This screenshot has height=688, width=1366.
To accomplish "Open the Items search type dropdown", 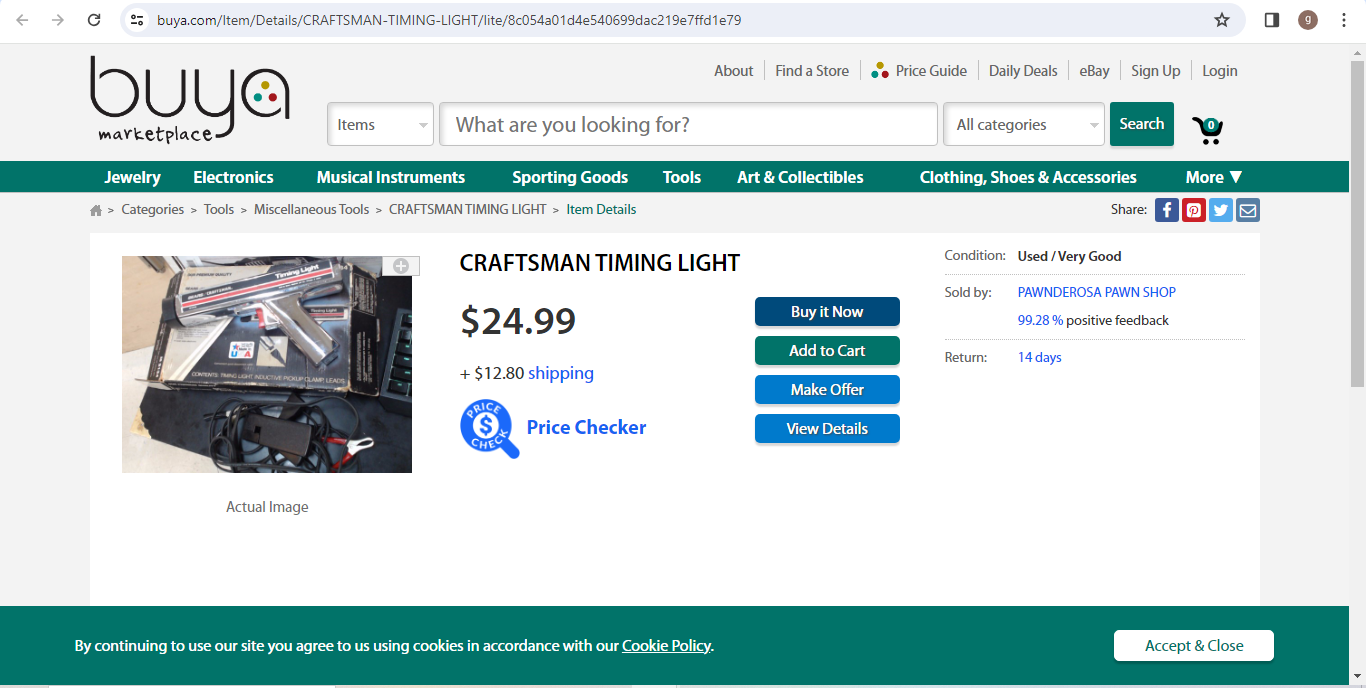I will [381, 125].
